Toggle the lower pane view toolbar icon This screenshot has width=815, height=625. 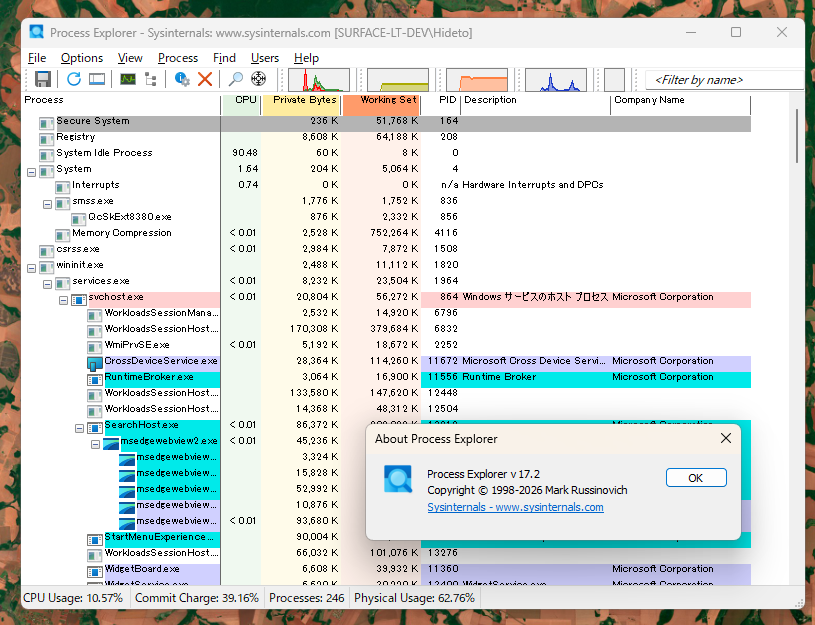97,79
